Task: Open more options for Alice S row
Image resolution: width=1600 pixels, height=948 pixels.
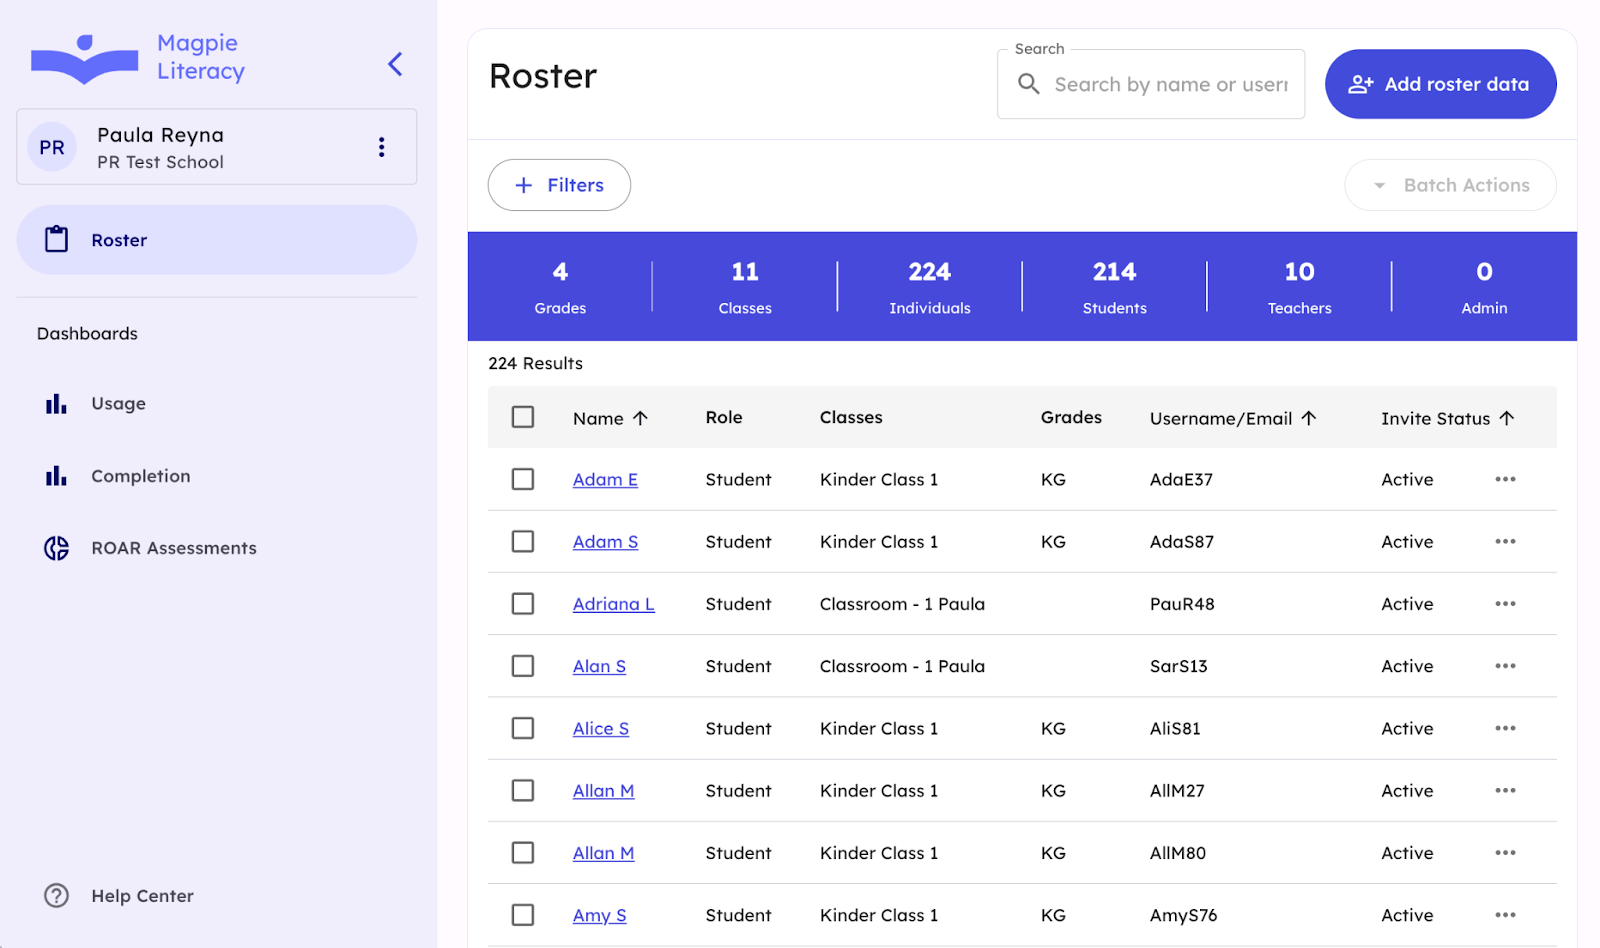Action: click(1505, 729)
